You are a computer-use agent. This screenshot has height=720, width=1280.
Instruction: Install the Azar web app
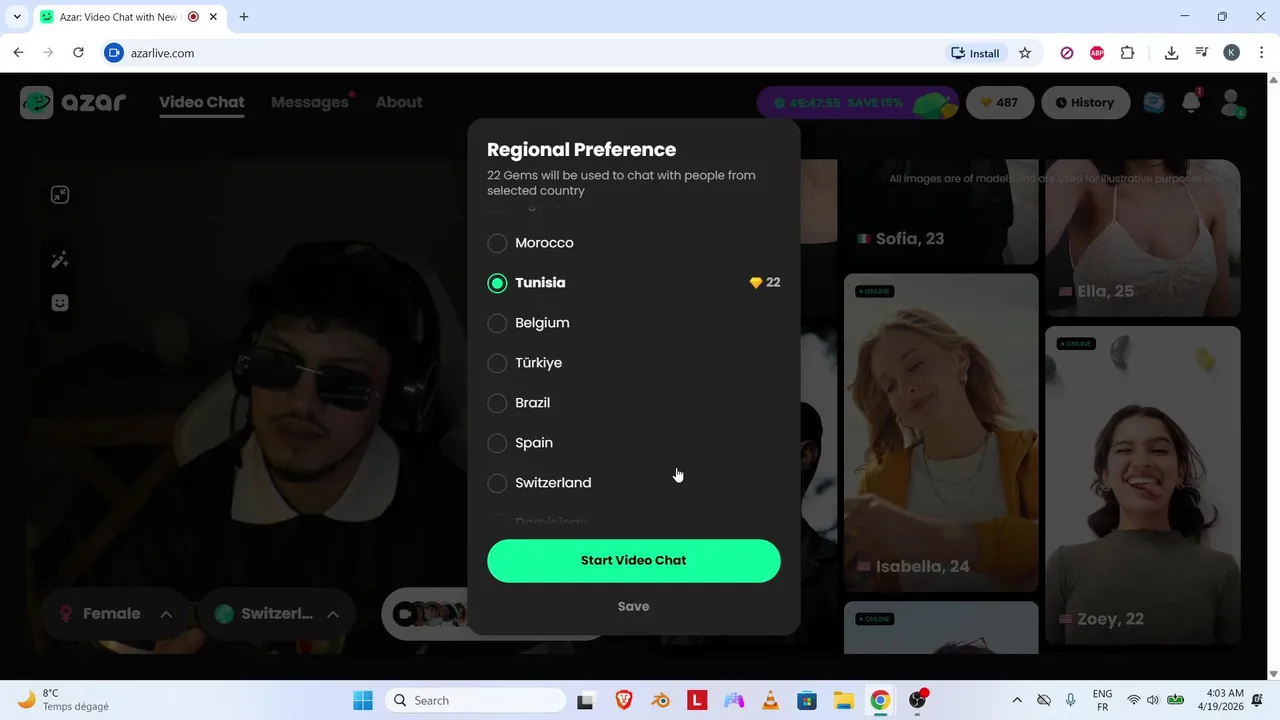(x=975, y=53)
